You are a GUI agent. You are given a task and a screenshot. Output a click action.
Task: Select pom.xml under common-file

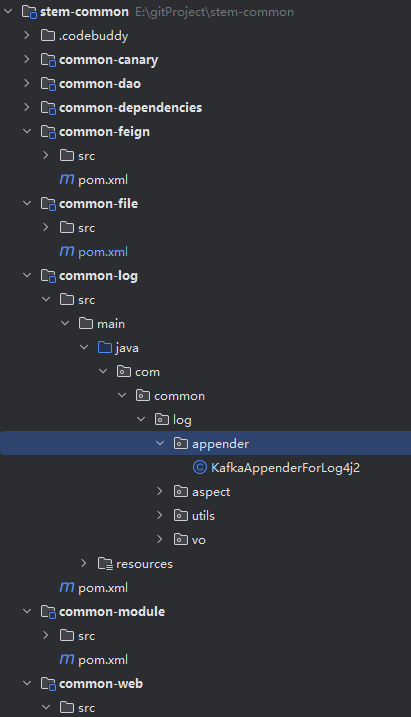point(103,252)
